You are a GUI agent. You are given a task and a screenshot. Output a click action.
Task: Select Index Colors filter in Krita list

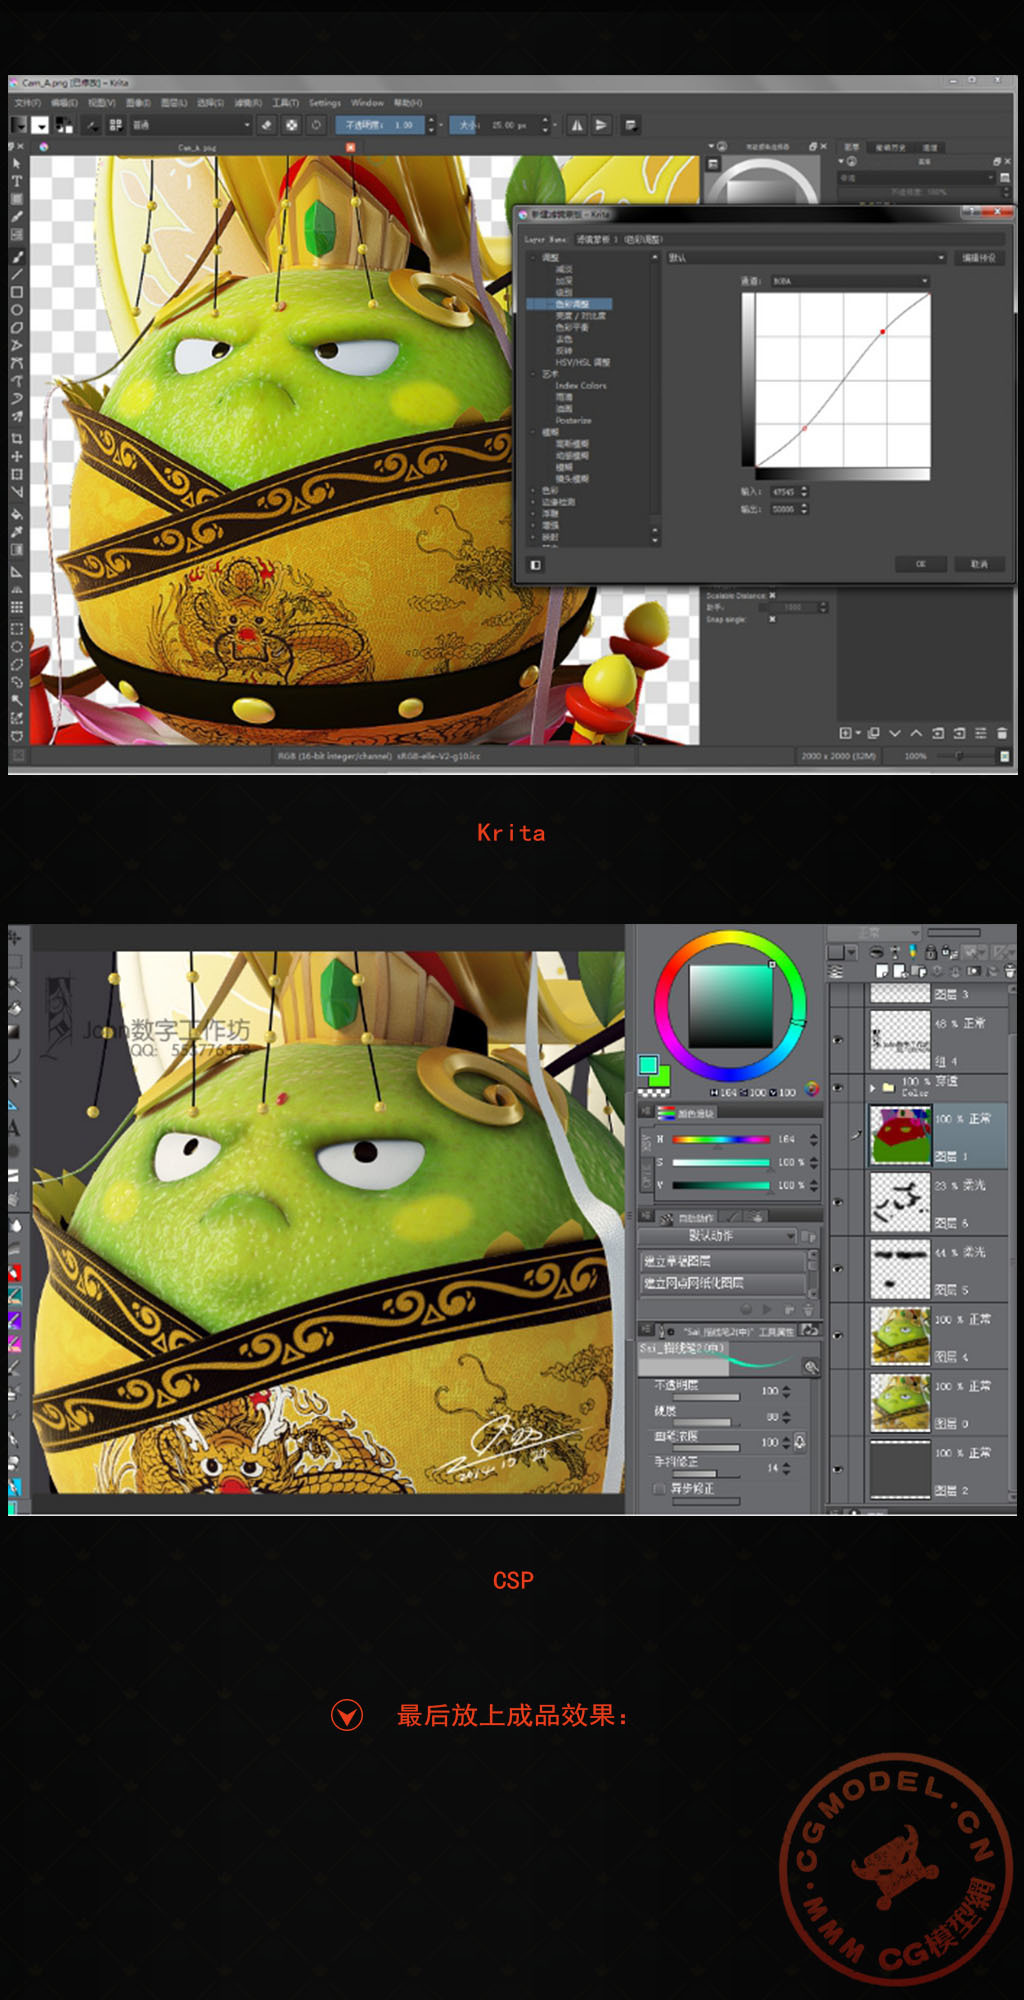point(581,386)
